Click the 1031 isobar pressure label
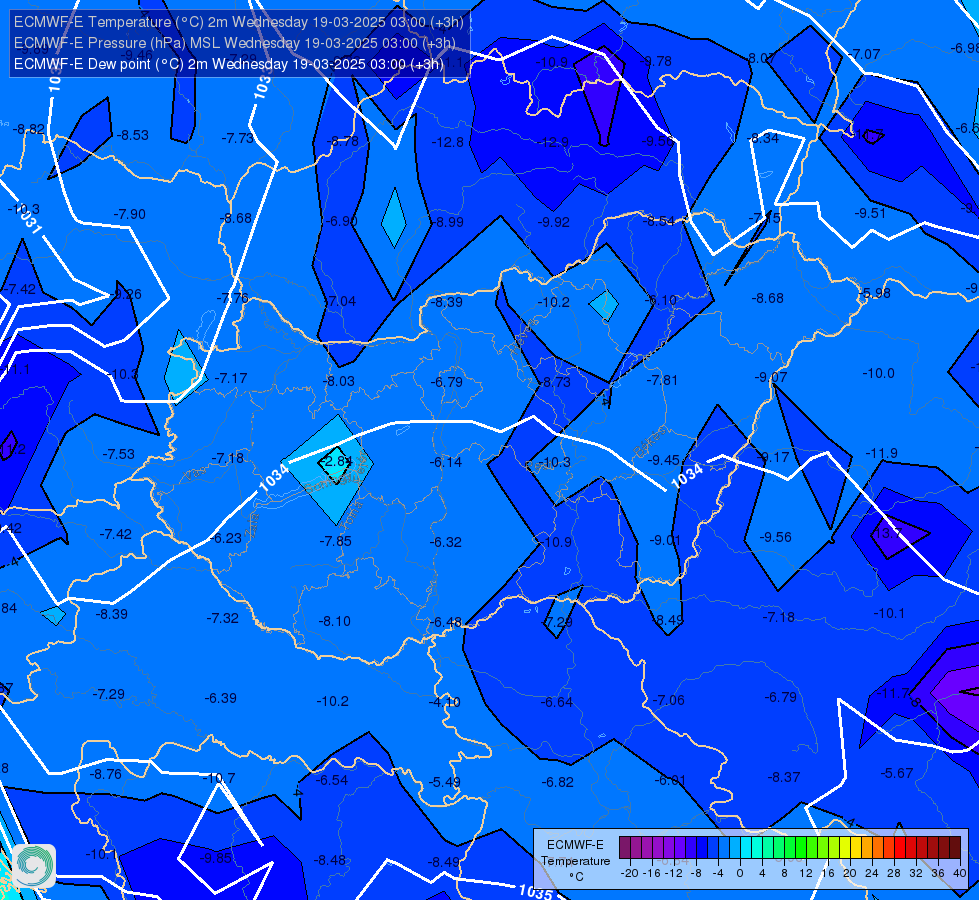 pyautogui.click(x=29, y=221)
